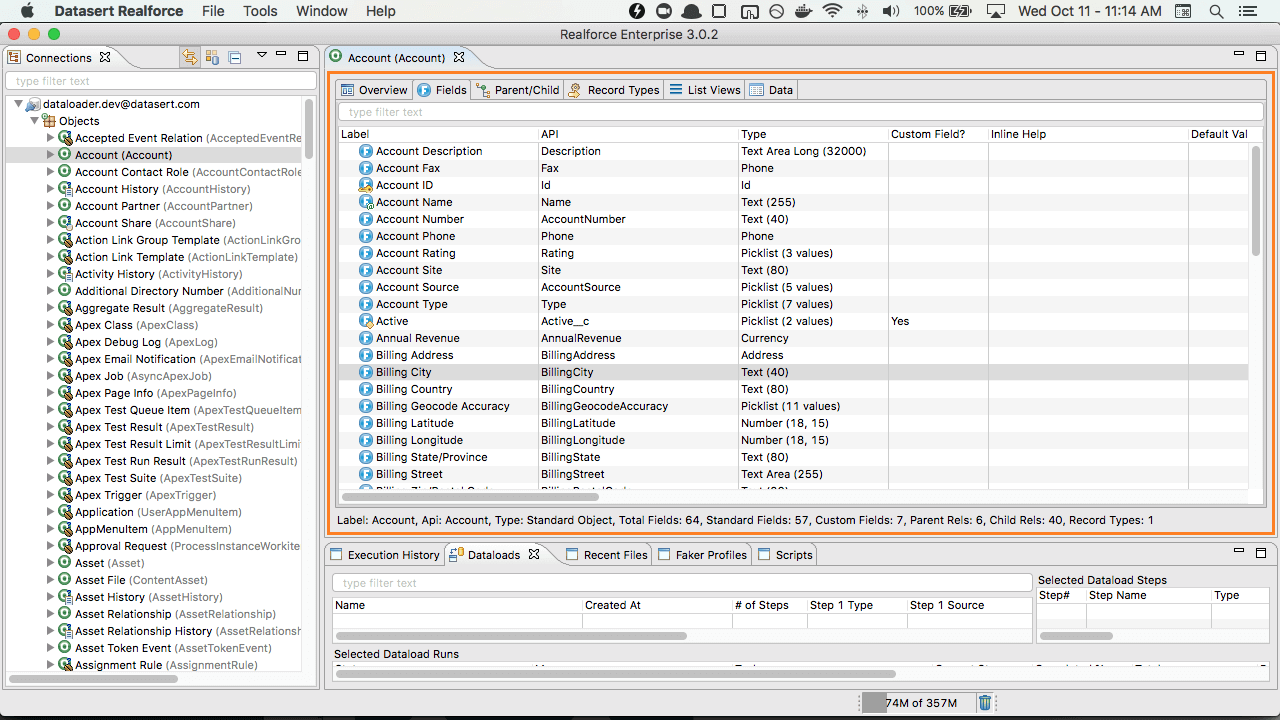Expand the Apex Class object node
This screenshot has height=720, width=1280.
click(x=50, y=325)
